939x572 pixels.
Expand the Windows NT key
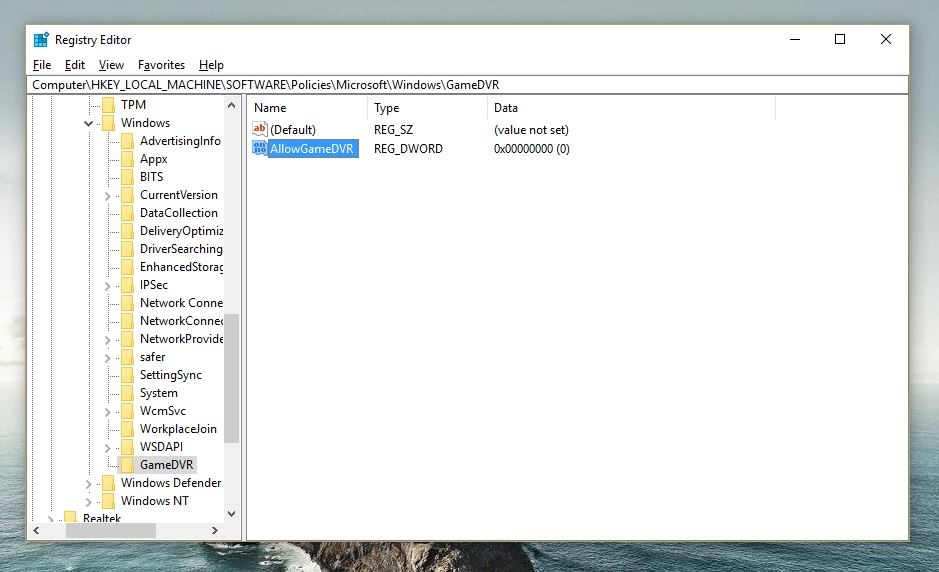click(89, 502)
